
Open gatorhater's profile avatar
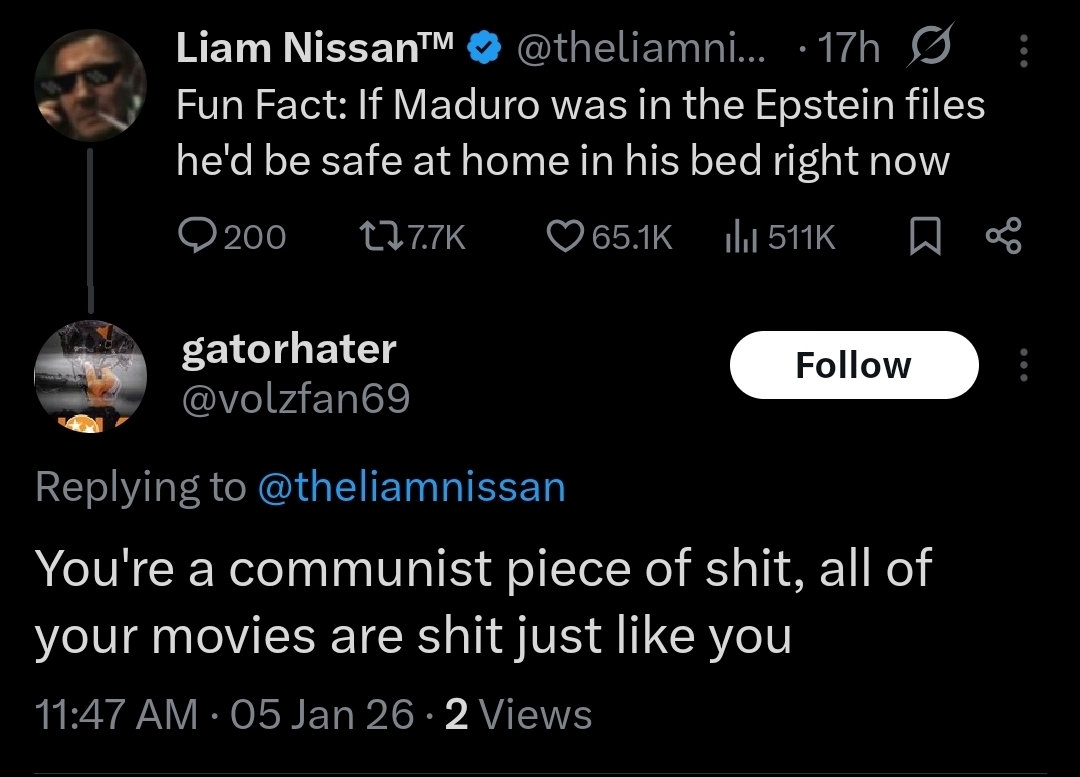91,376
